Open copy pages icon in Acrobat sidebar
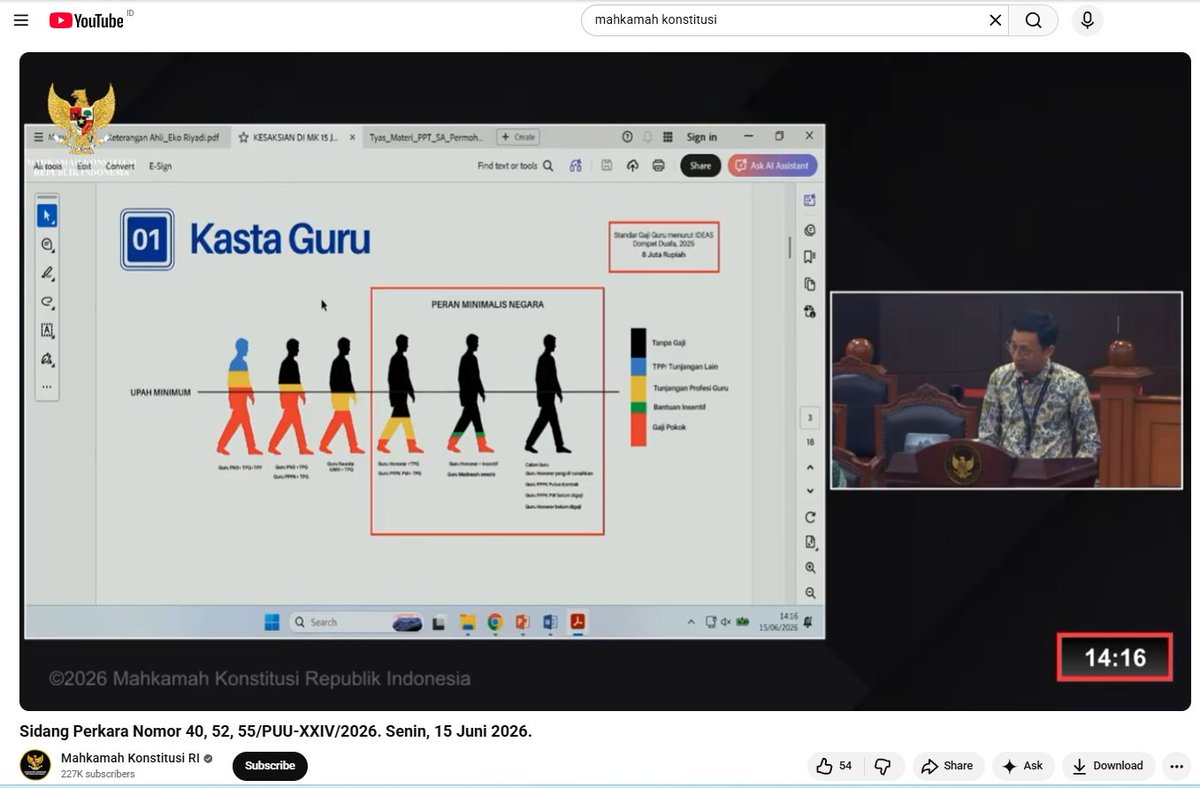Image resolution: width=1200 pixels, height=788 pixels. coord(810,284)
